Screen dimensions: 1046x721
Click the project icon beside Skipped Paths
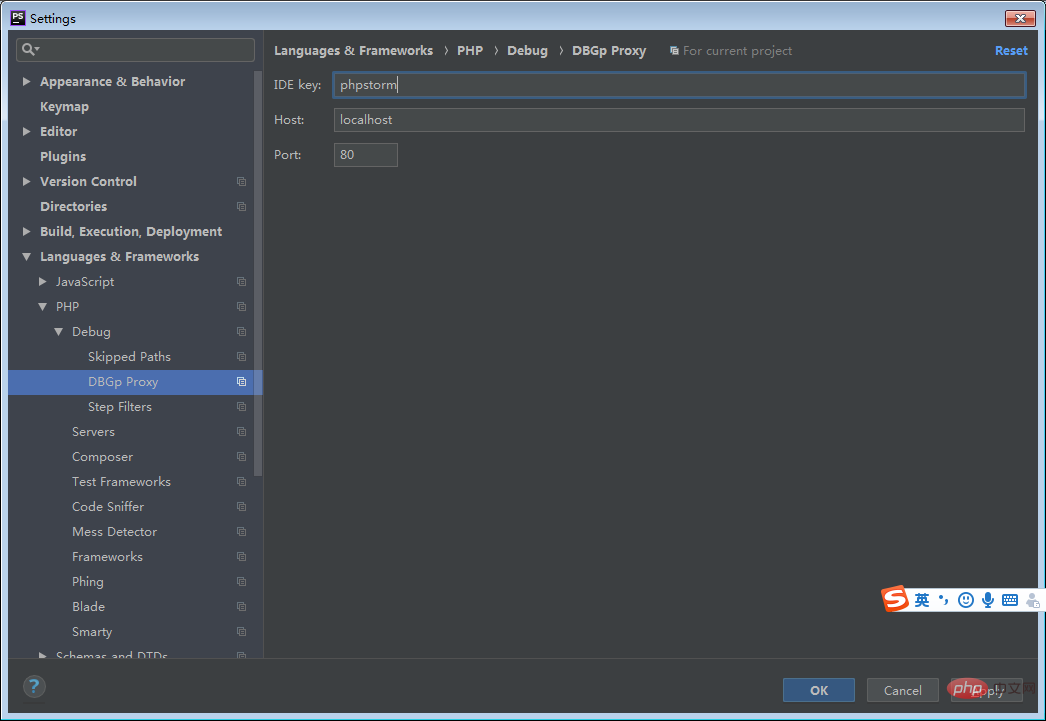(241, 357)
